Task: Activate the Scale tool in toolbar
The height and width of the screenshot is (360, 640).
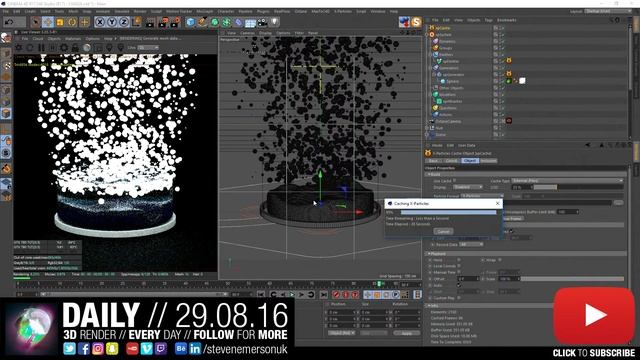Action: [60, 22]
